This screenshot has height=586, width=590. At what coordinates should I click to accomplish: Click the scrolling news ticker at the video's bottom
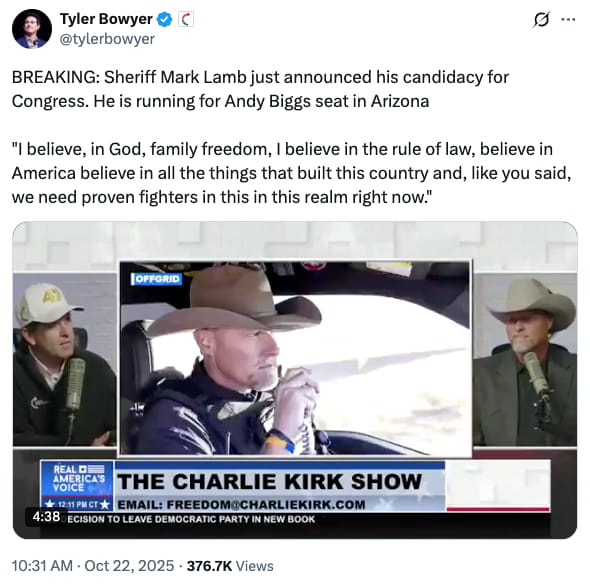190,519
